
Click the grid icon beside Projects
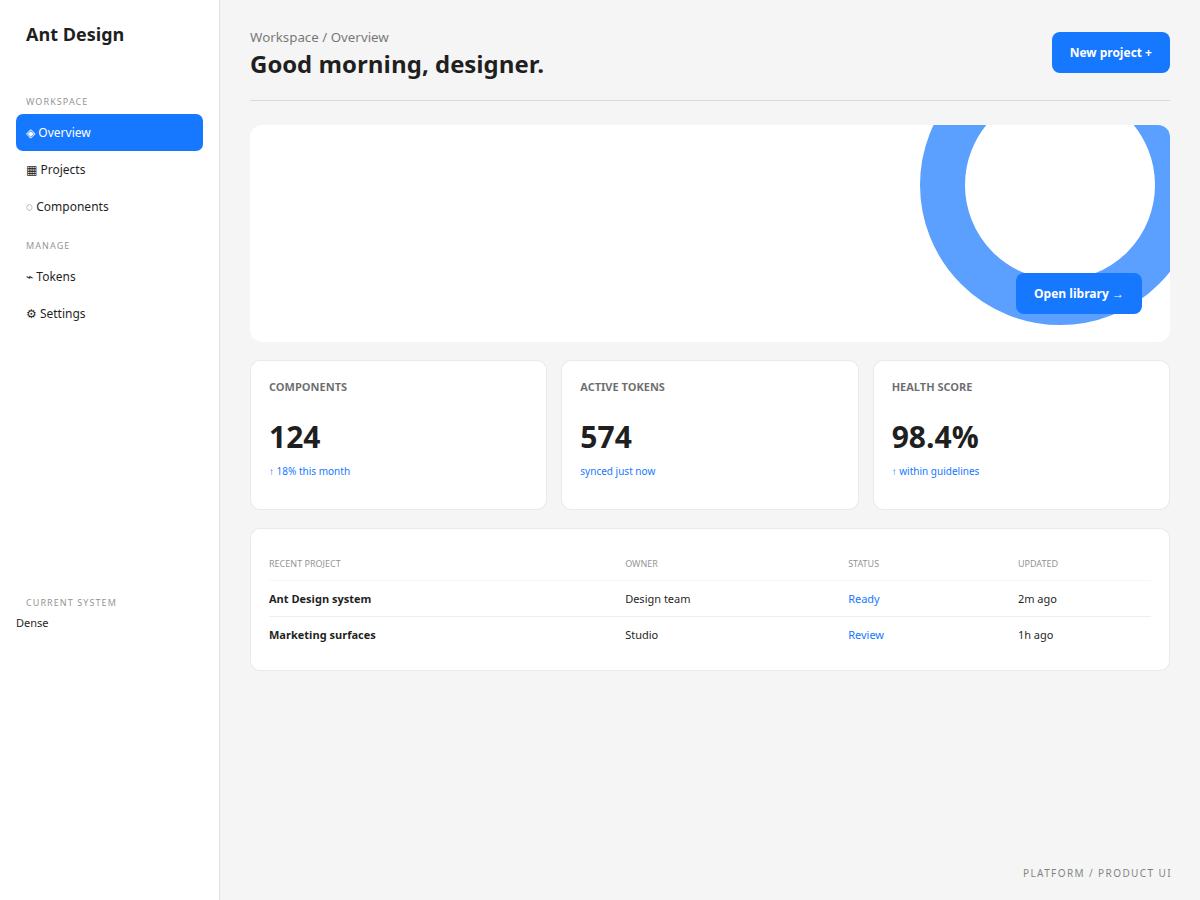pos(31,170)
